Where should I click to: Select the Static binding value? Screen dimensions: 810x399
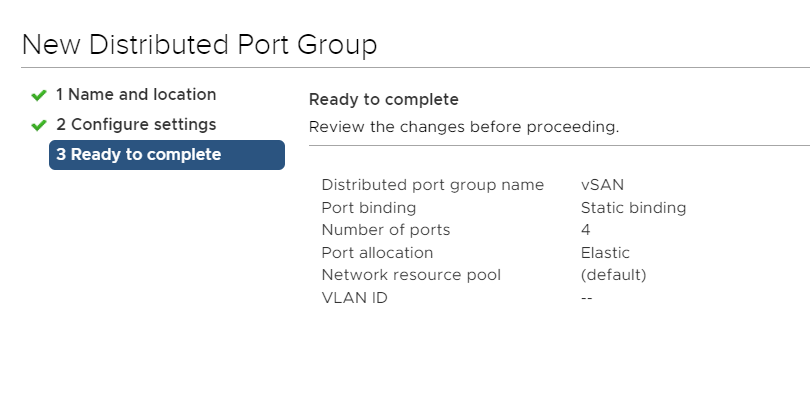click(633, 207)
